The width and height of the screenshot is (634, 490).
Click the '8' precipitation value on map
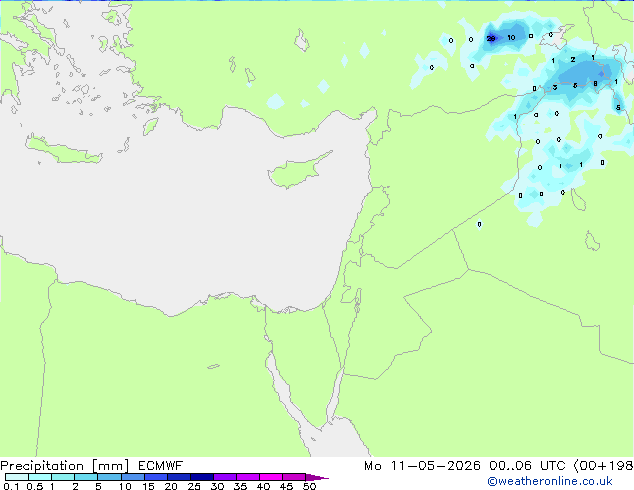[x=595, y=84]
